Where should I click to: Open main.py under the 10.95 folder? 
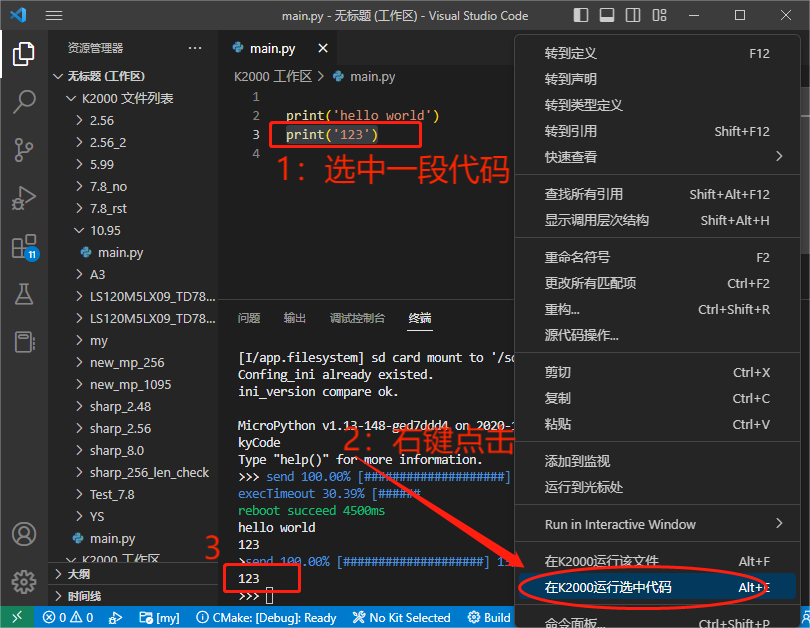(x=134, y=253)
